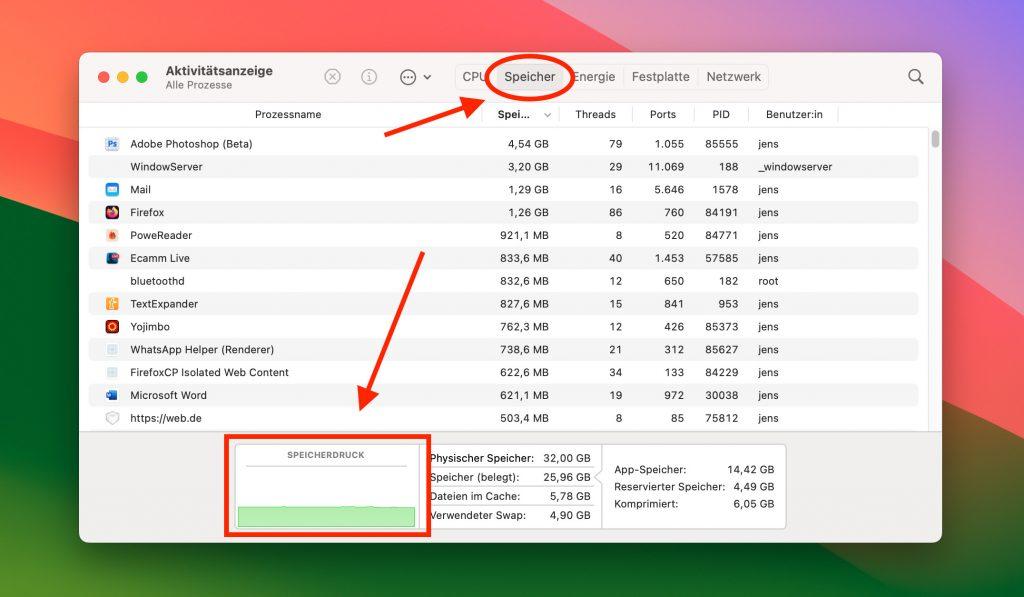Click the Yojimbo app icon

[112, 327]
